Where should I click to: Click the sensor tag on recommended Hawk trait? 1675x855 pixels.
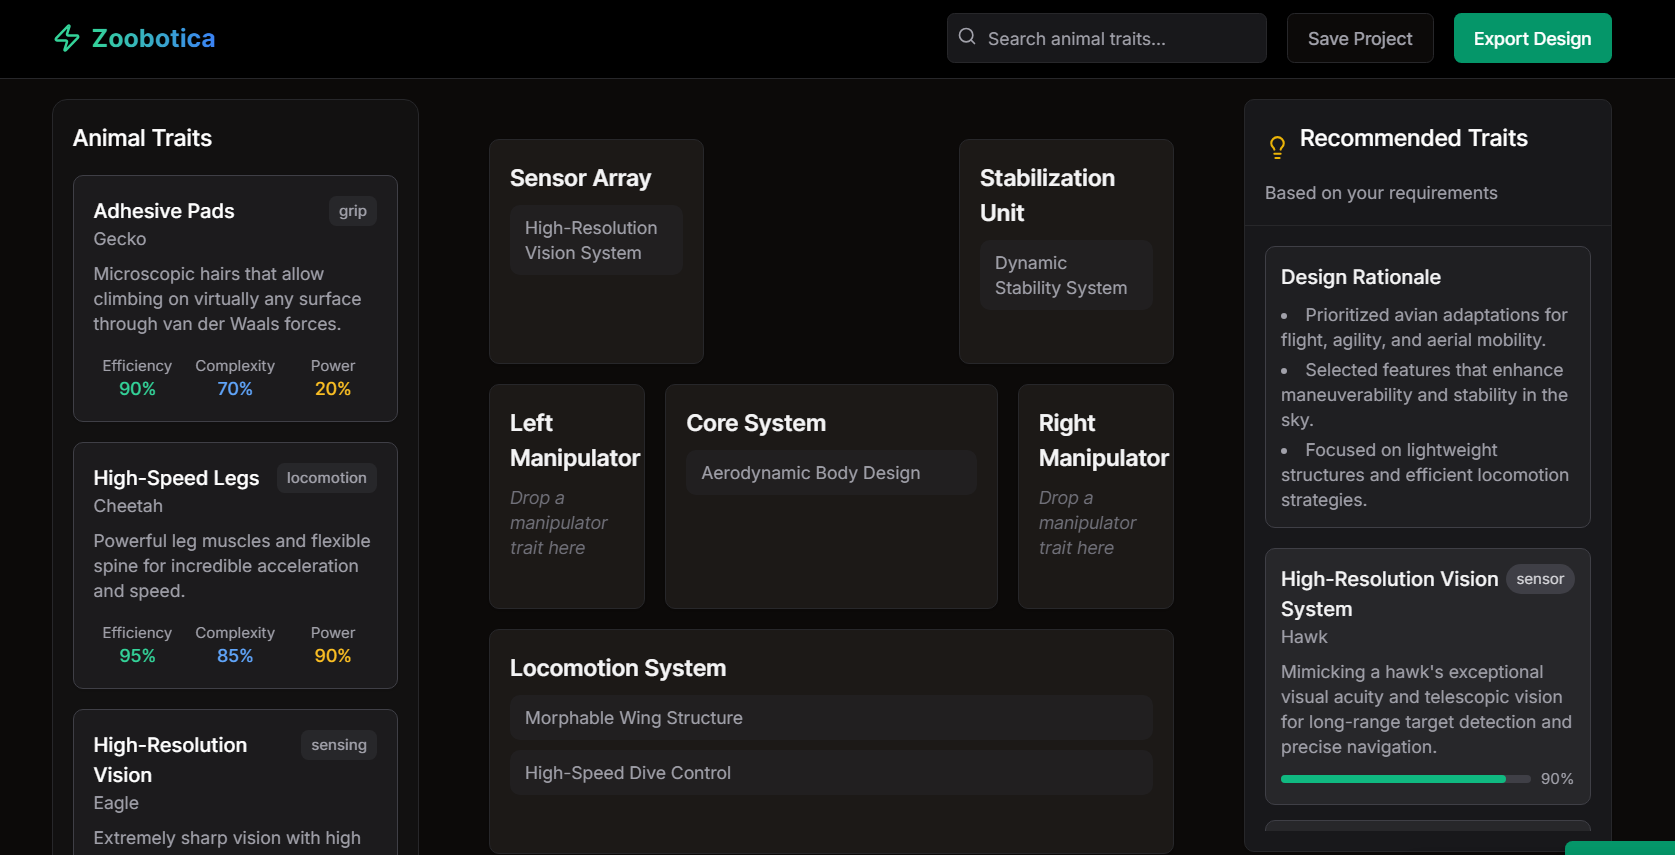pyautogui.click(x=1539, y=579)
